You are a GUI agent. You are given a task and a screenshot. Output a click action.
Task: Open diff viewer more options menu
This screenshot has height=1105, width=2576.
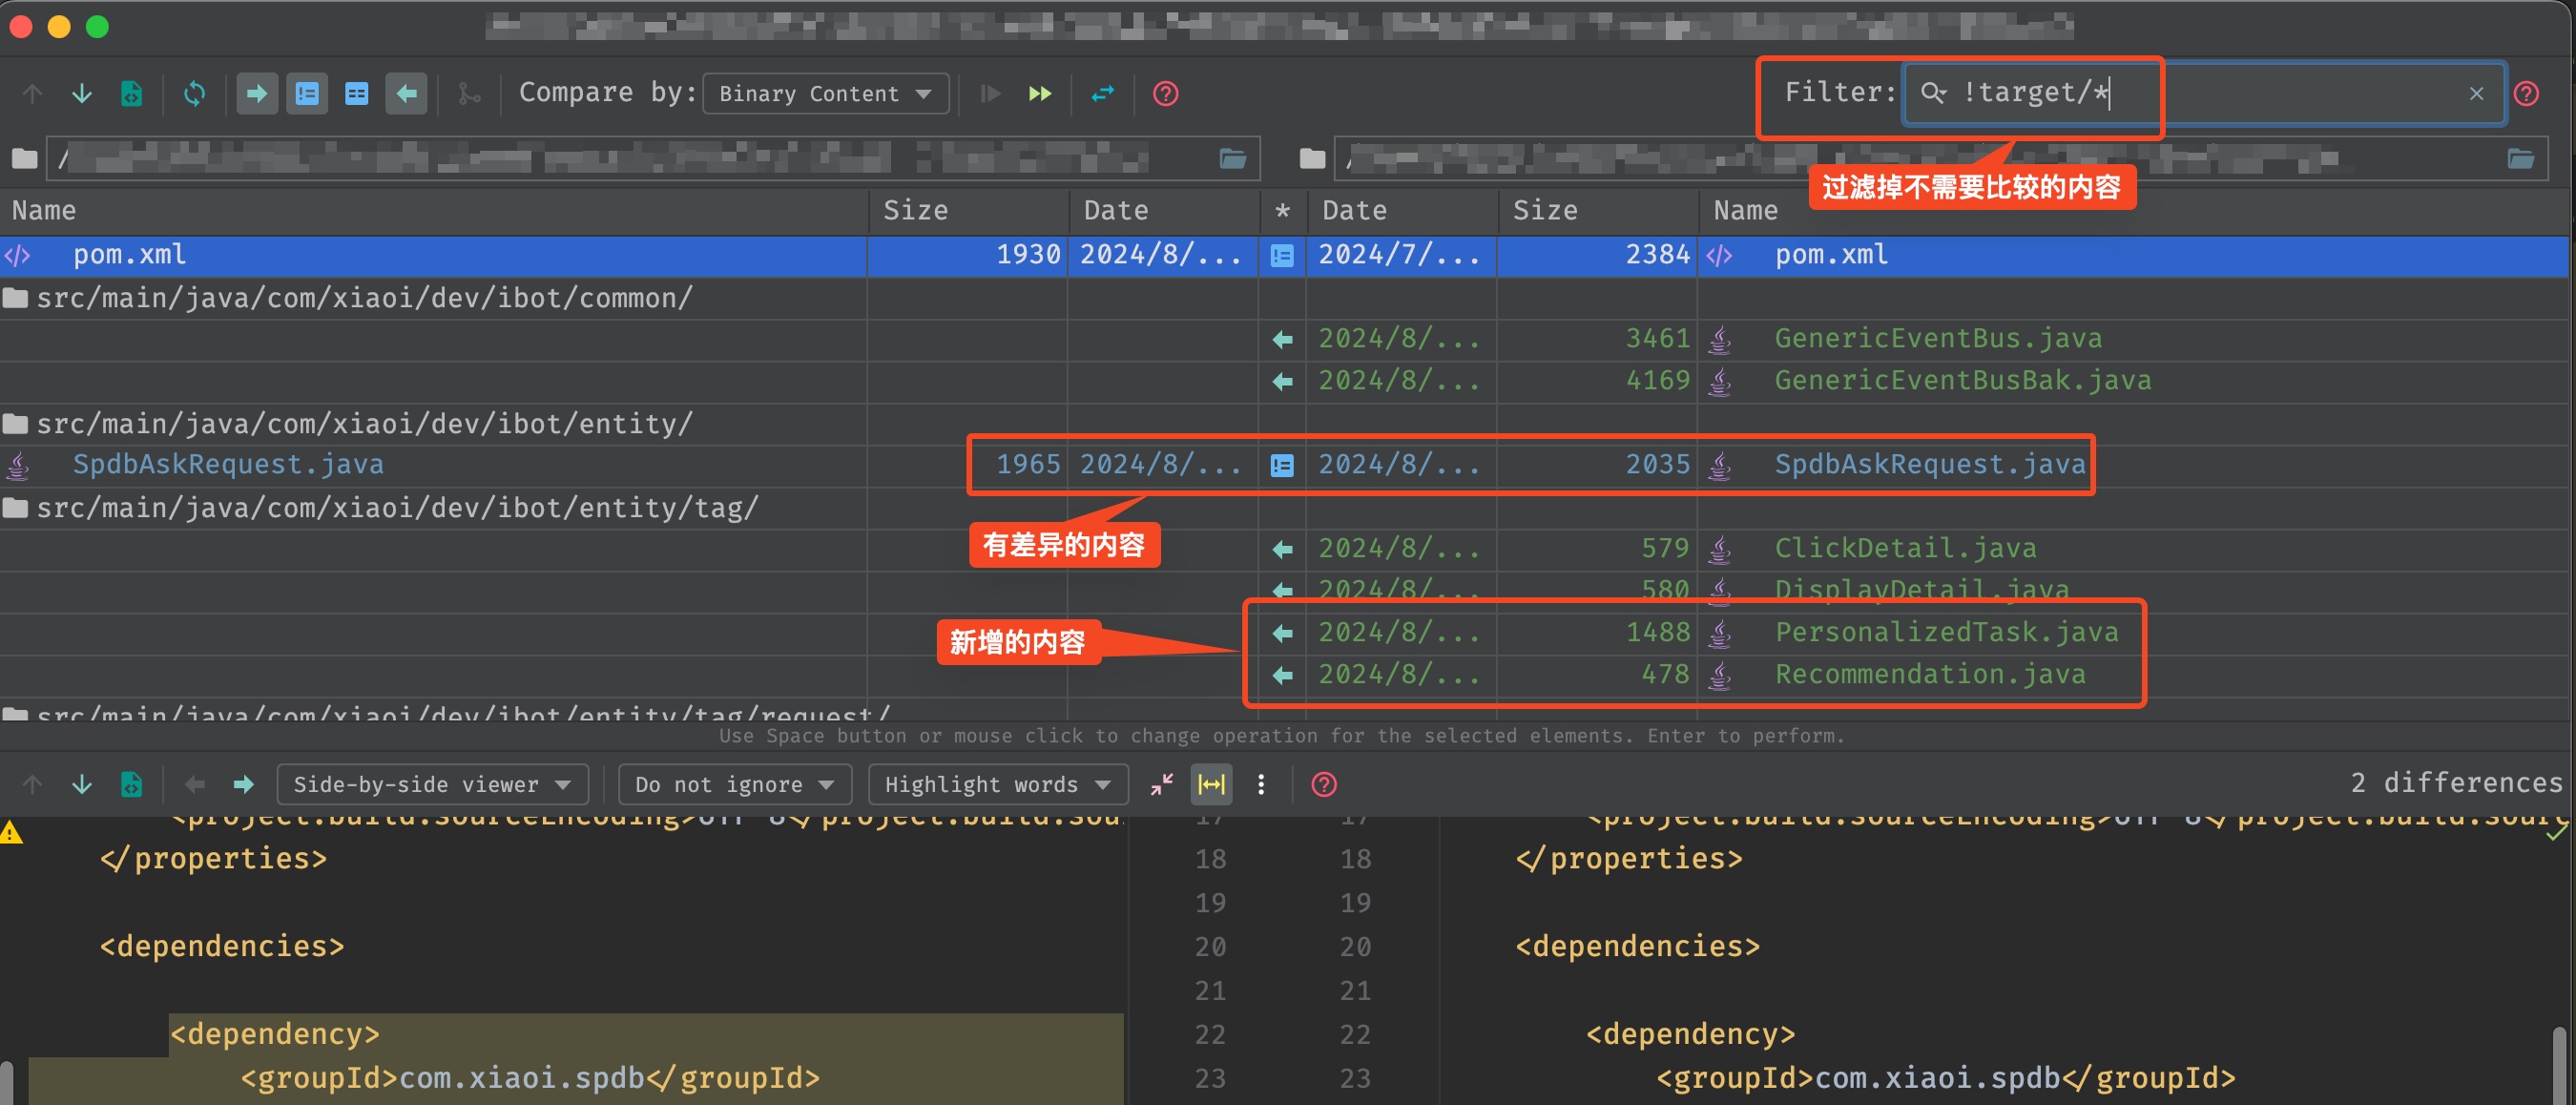tap(1261, 785)
